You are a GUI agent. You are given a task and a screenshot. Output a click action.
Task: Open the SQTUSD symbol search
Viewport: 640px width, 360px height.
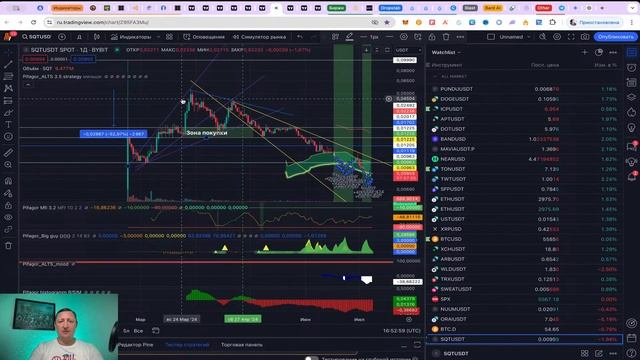(37, 37)
